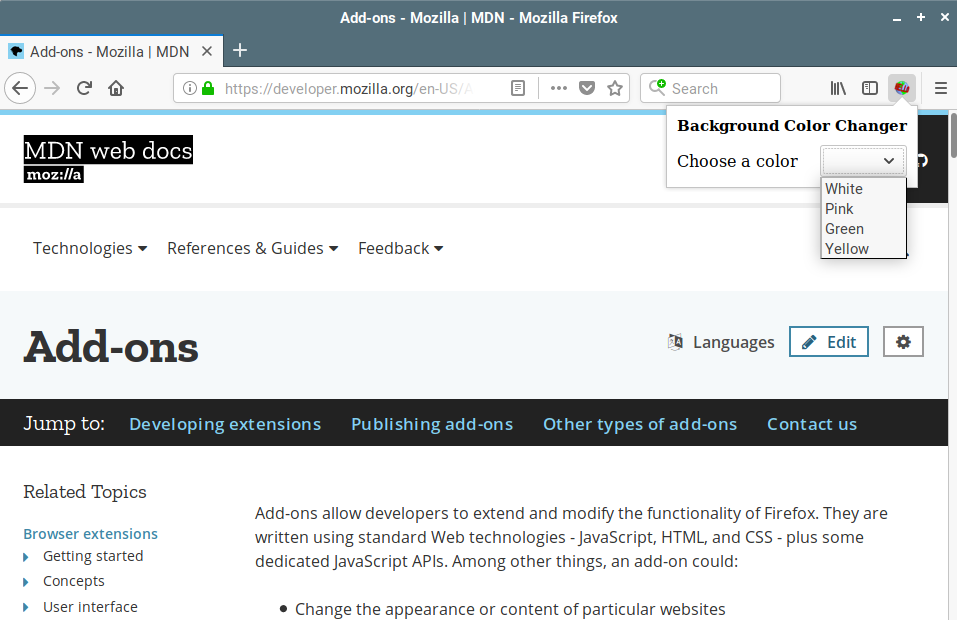Expand Getting started sidebar section
This screenshot has width=957, height=620.
(26, 557)
